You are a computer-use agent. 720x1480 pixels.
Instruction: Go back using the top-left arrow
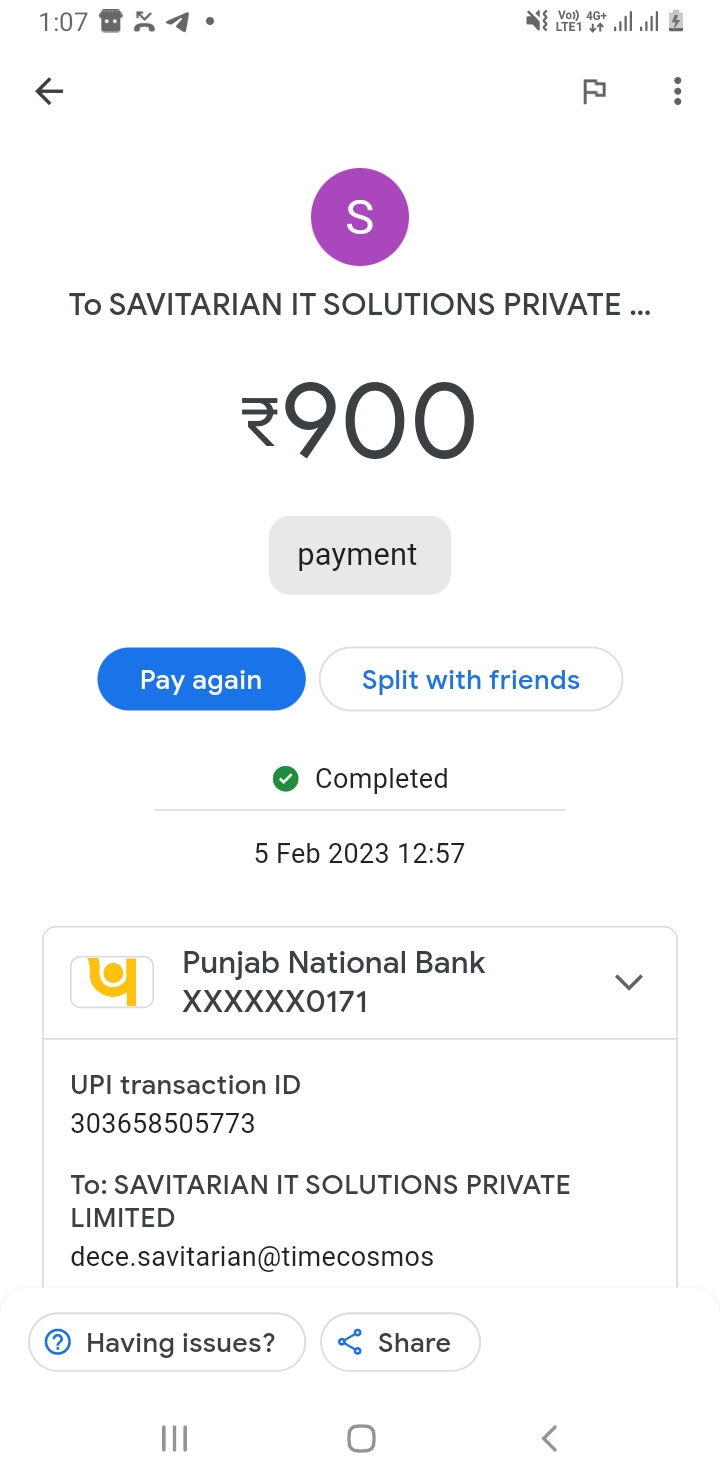[x=49, y=92]
